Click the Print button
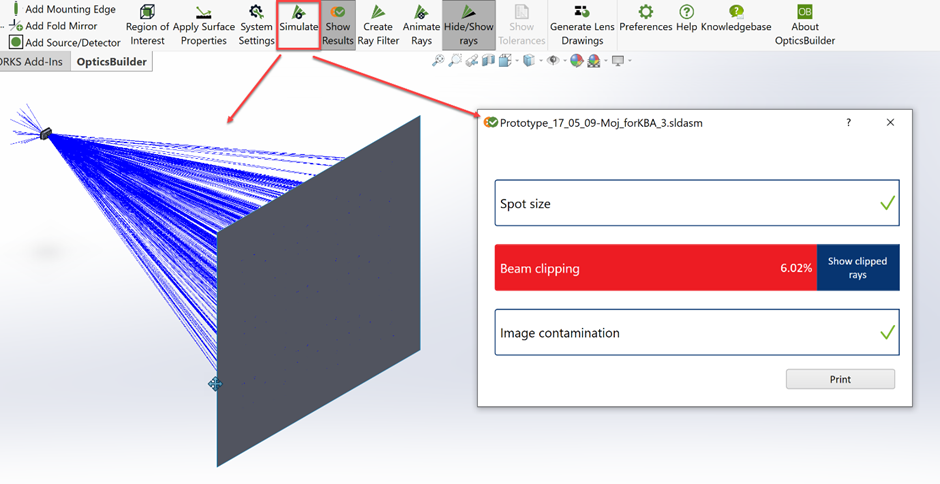Viewport: 940px width, 484px height. [840, 379]
